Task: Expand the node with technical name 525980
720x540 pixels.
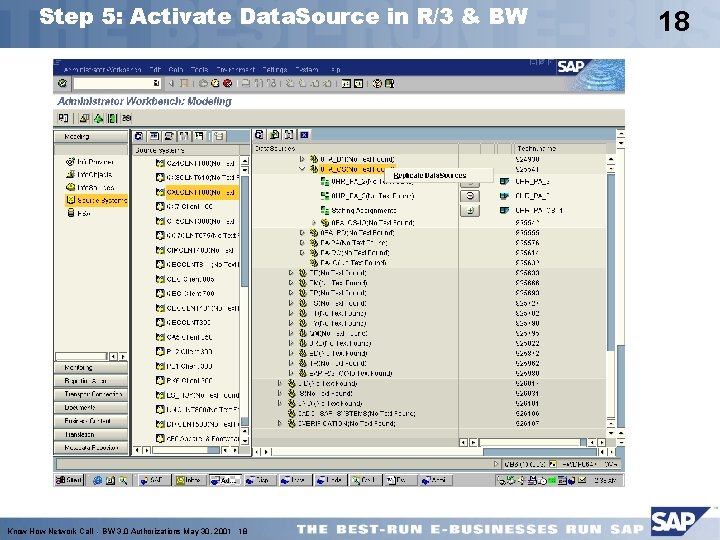Action: 291,373
